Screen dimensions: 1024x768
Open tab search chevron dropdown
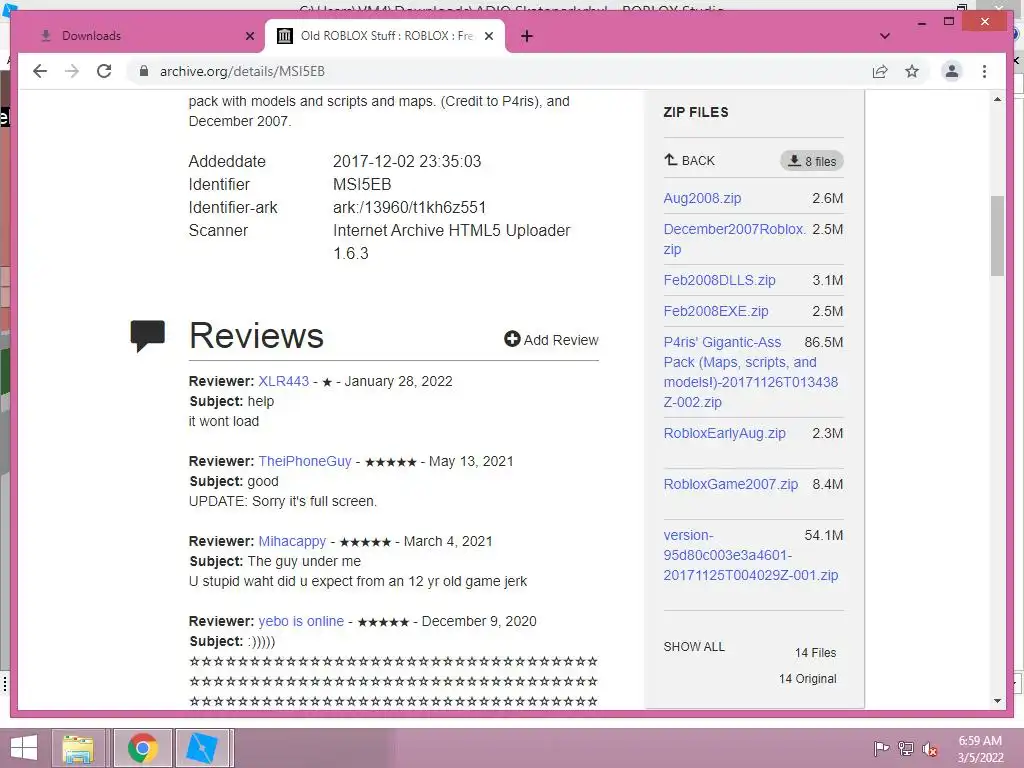click(x=885, y=36)
